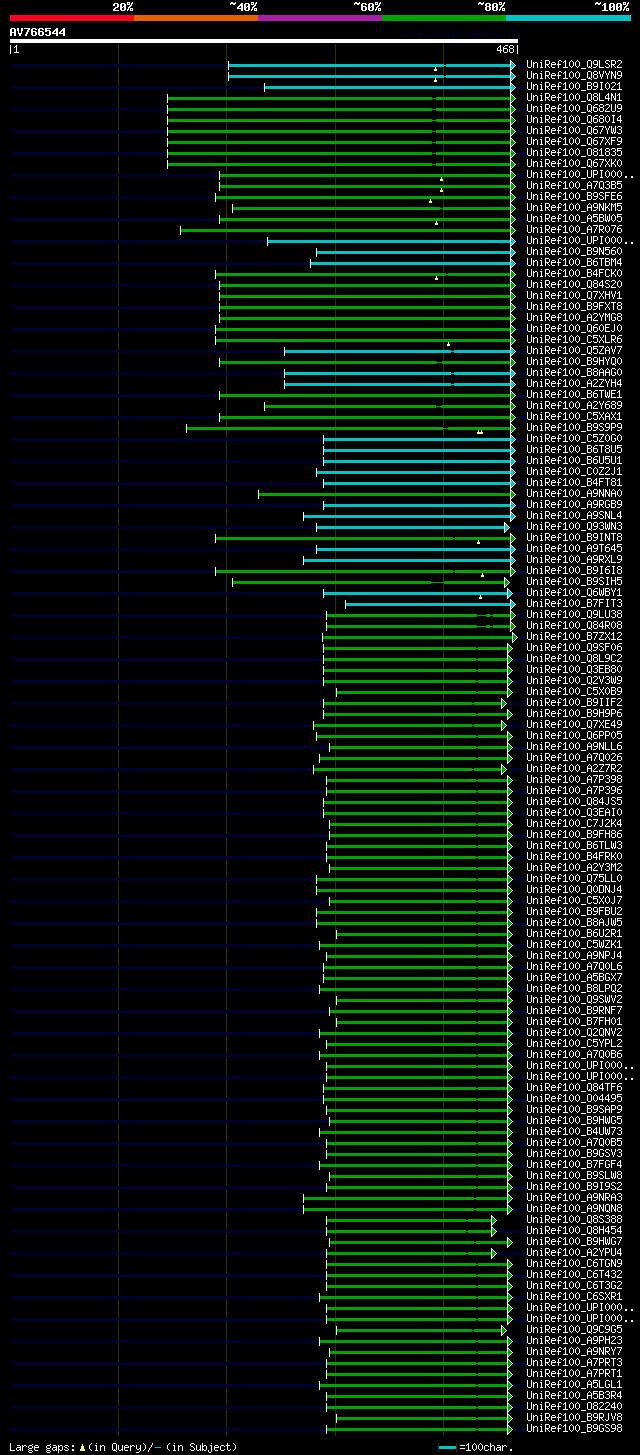The height and width of the screenshot is (1455, 640).
Task: Open hit UniRef100_Q9LSR2
Action: click(574, 64)
